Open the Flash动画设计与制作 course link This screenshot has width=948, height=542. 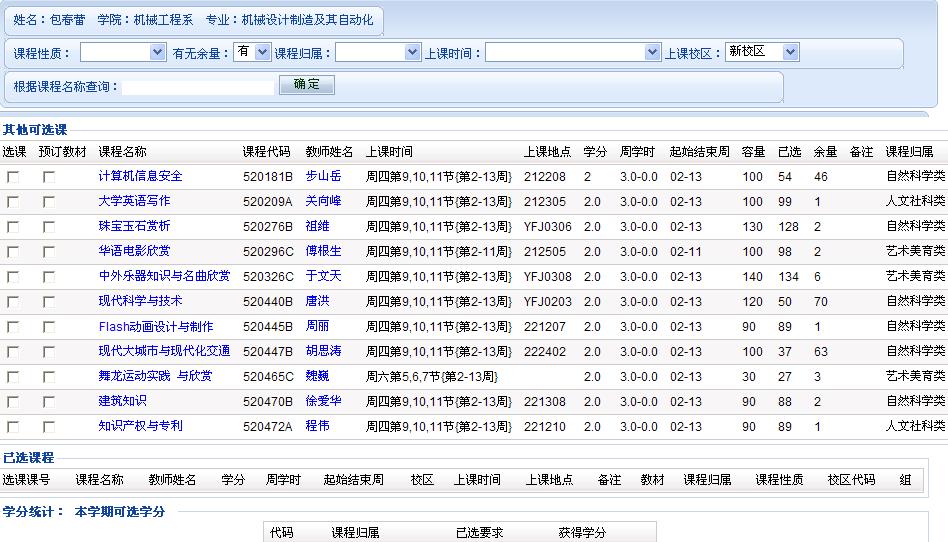click(155, 326)
